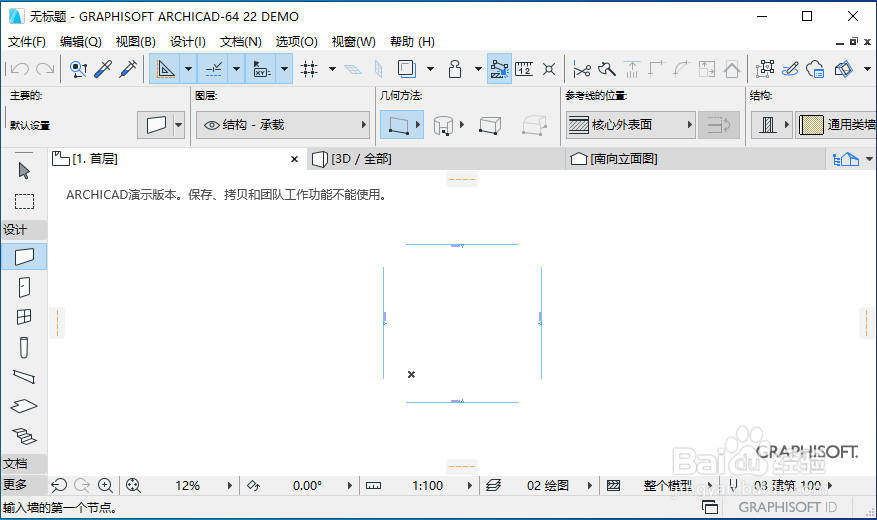Open the tracker dropdown arrow
877x520 pixels.
click(285, 69)
